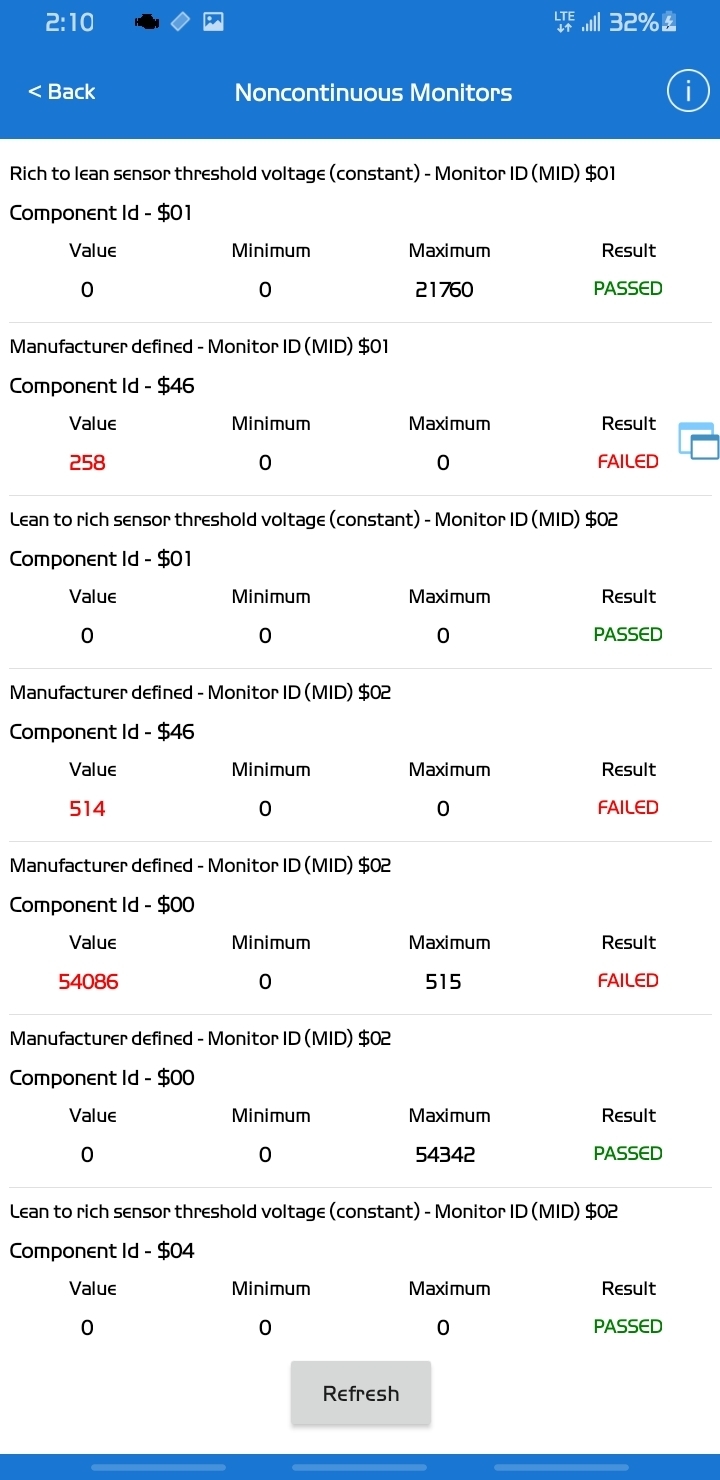The height and width of the screenshot is (1480, 720).
Task: Tap the failed value 54086
Action: [x=88, y=981]
